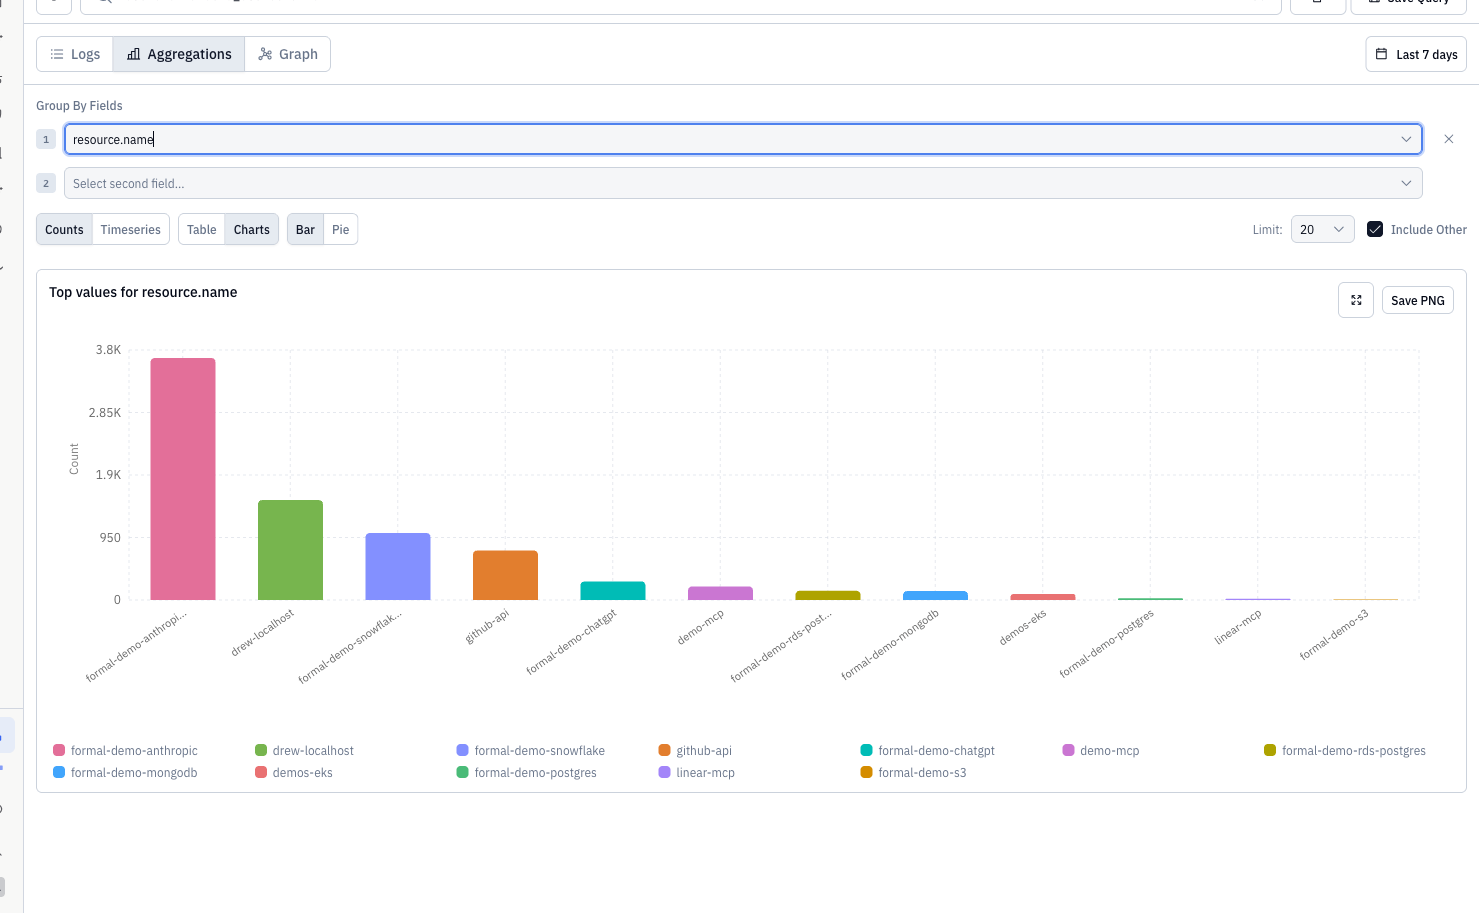Toggle demos-eks legend swatch
This screenshot has height=913, width=1479.
(x=261, y=772)
